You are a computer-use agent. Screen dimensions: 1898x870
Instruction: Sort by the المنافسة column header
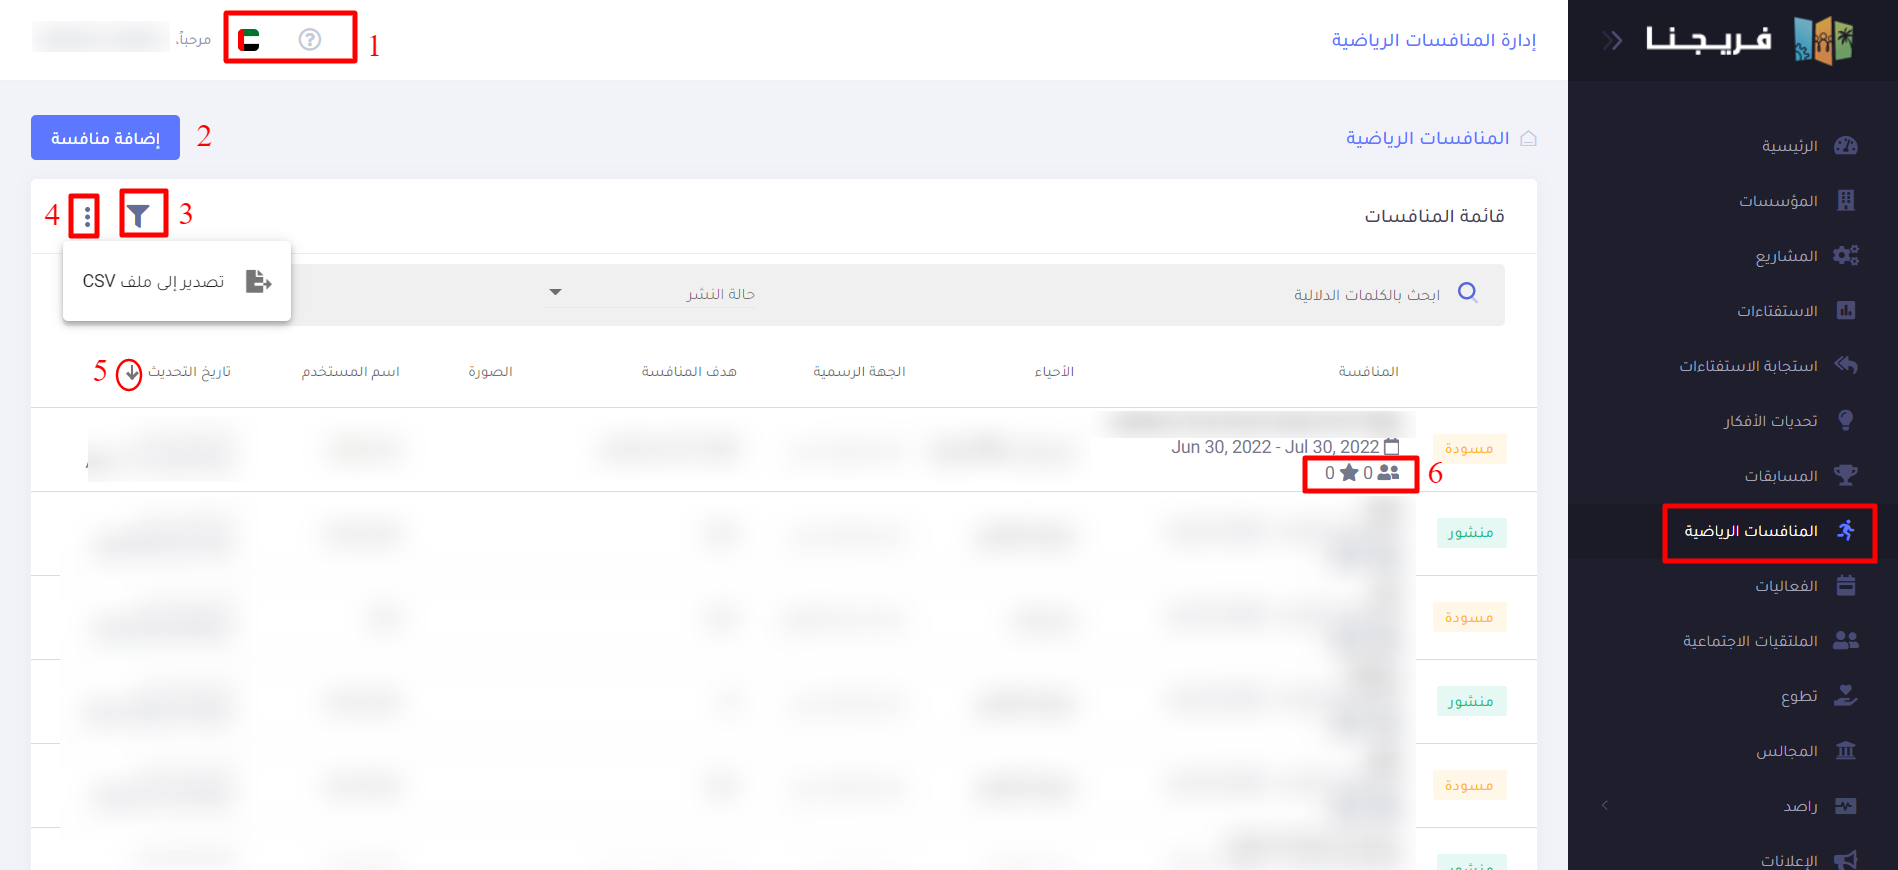pyautogui.click(x=1368, y=372)
